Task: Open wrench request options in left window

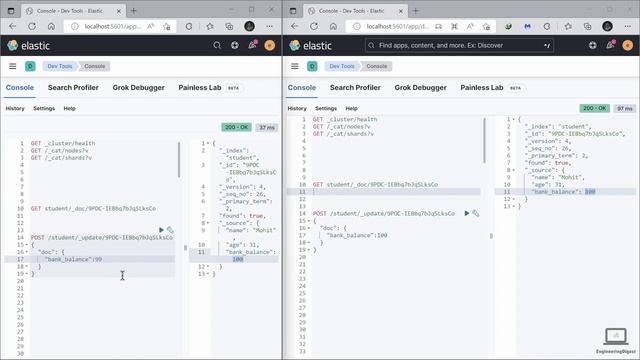Action: tap(170, 230)
